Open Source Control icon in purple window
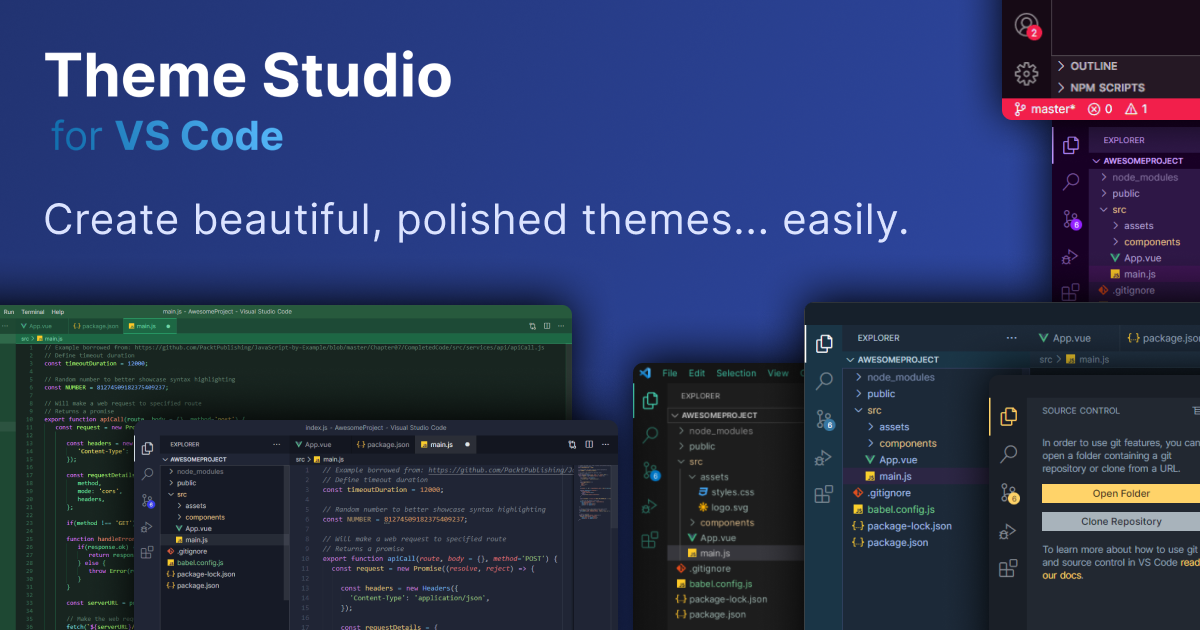 pos(1072,219)
